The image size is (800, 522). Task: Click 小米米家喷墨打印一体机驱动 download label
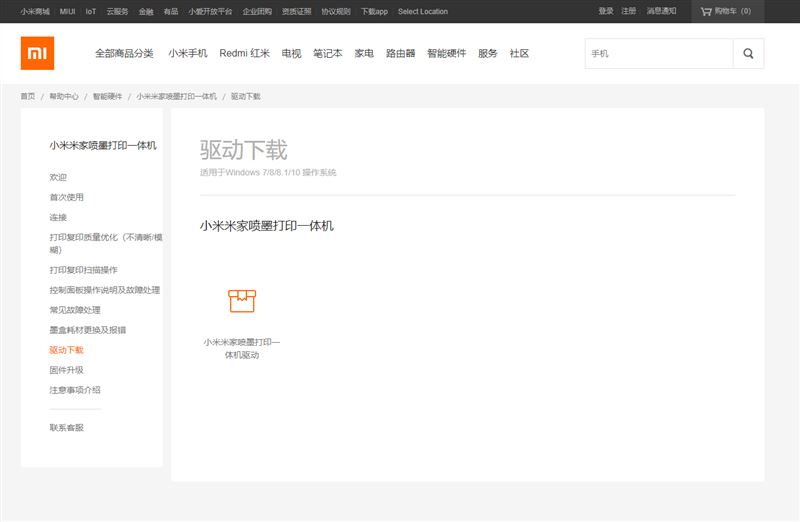pos(242,349)
